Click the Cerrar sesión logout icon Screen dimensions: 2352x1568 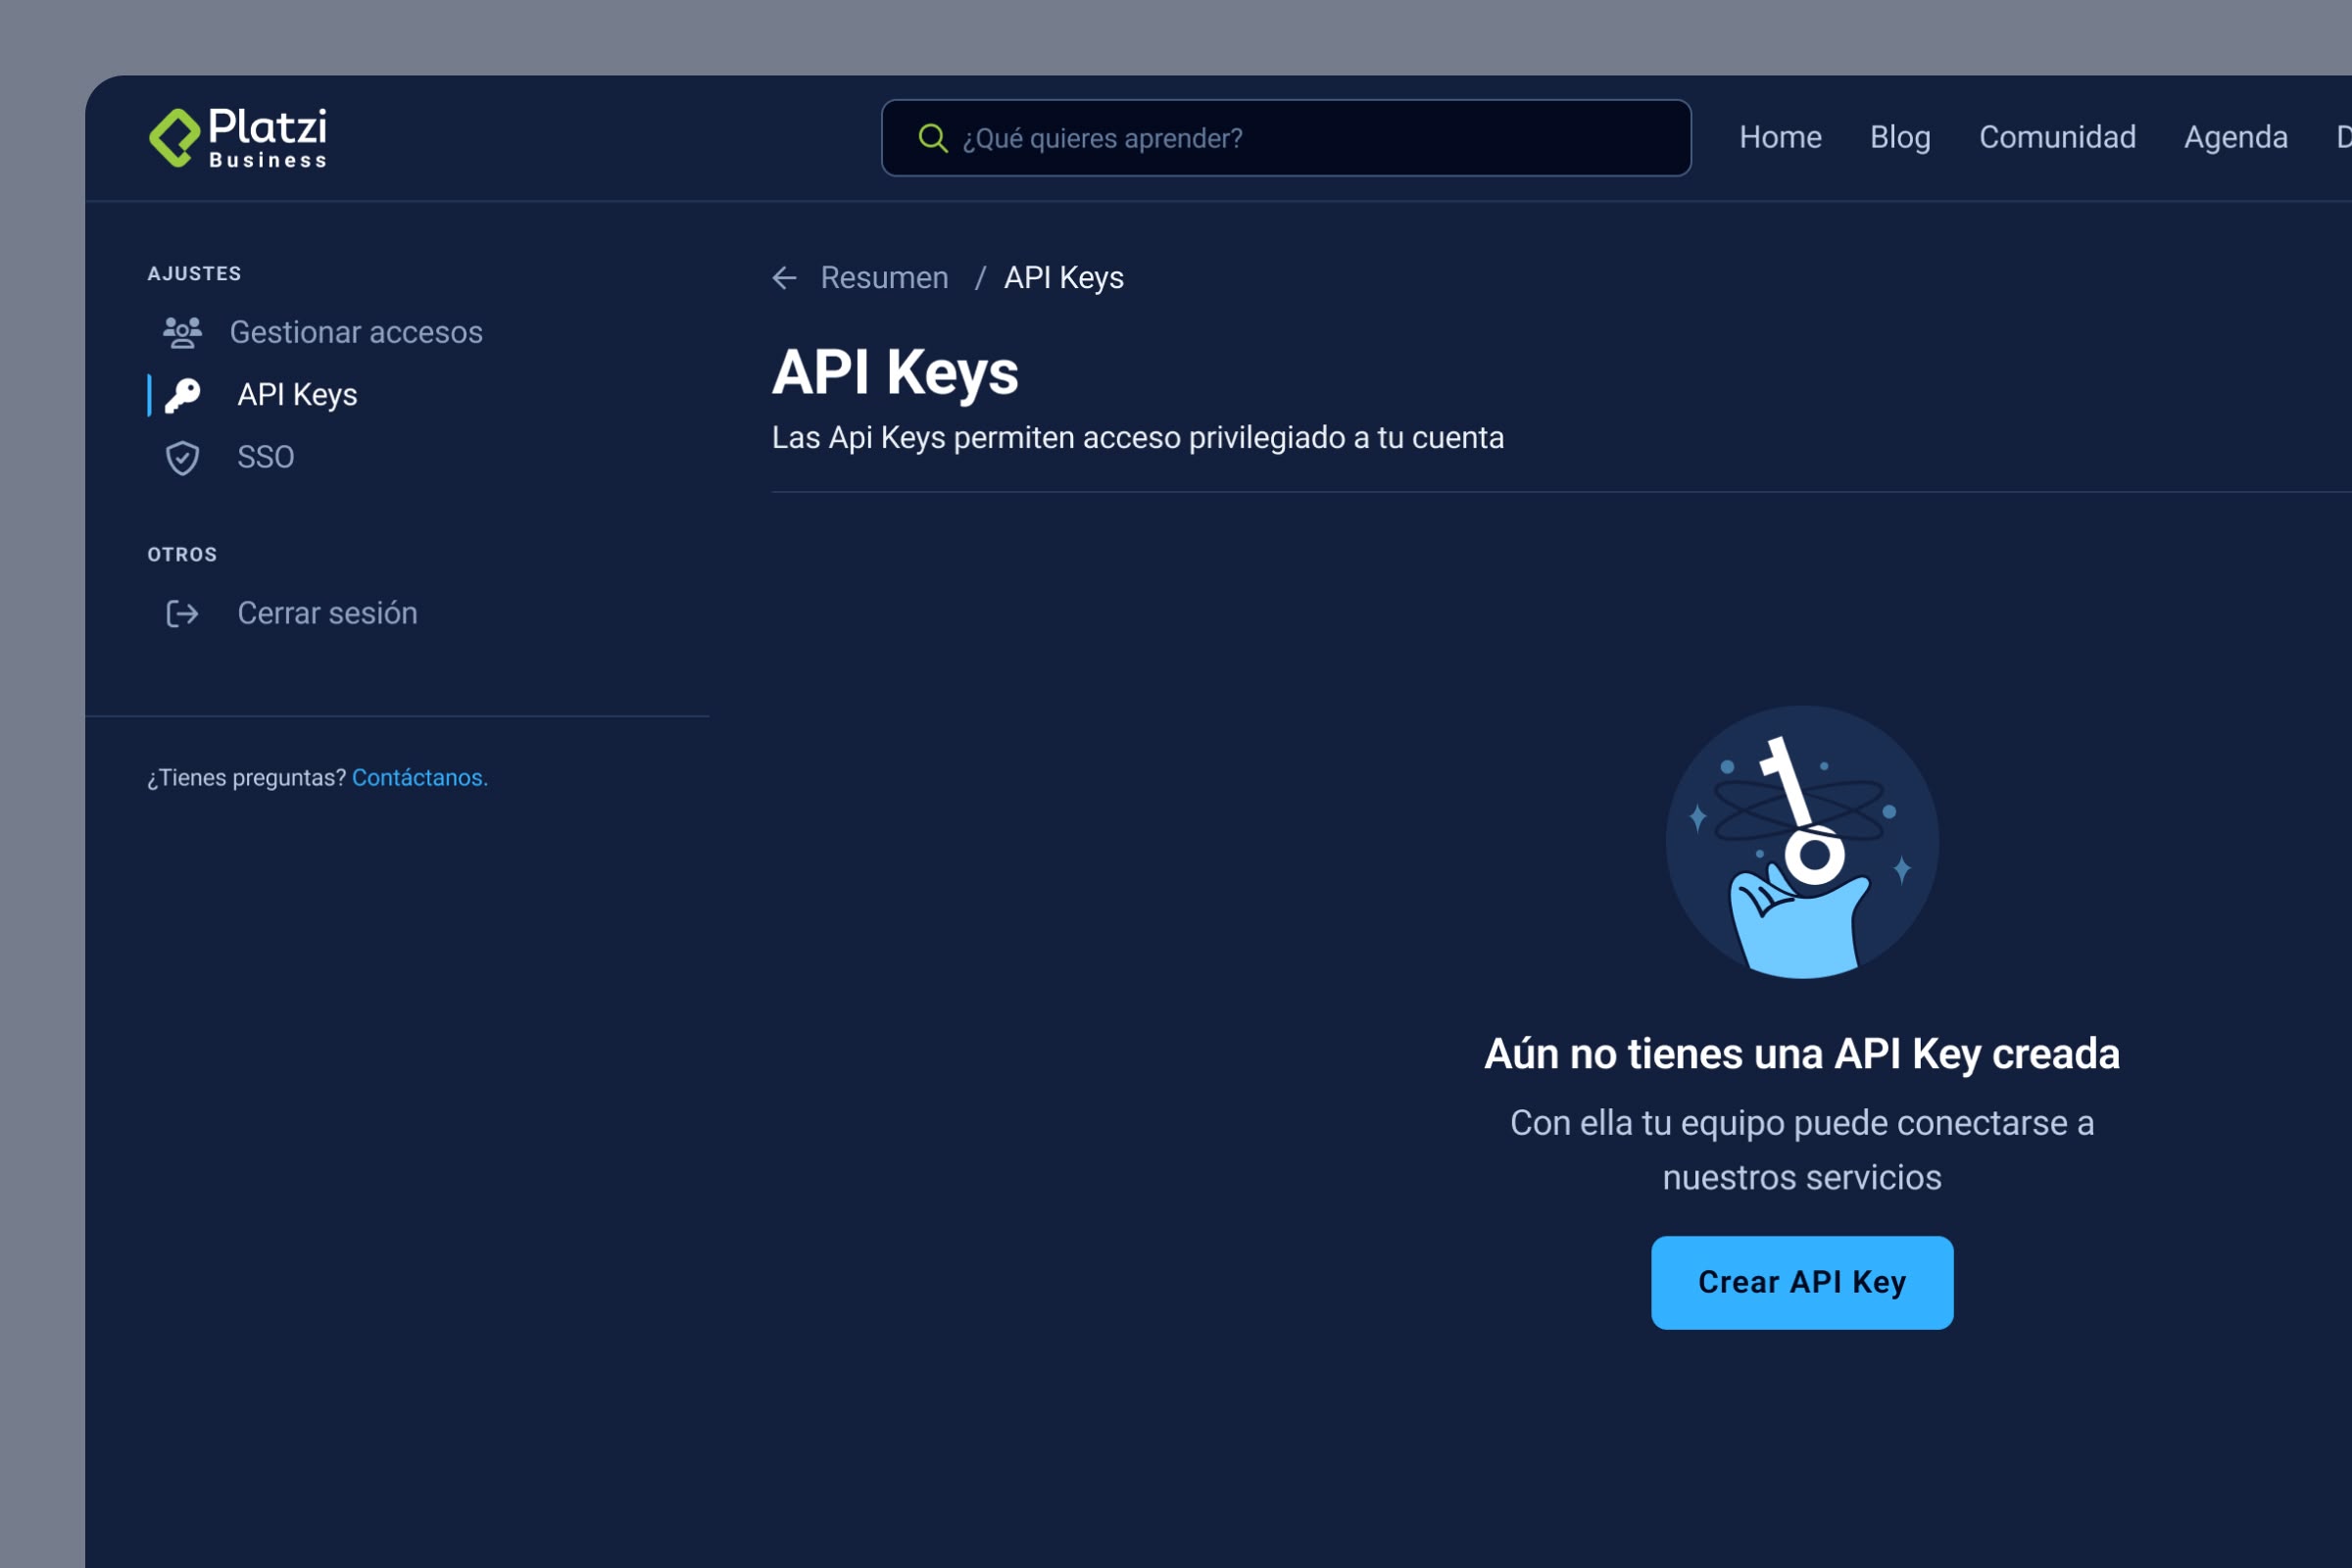182,613
